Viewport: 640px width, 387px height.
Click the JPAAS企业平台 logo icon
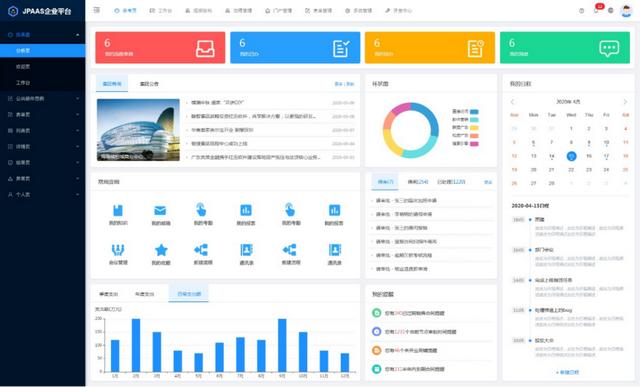click(13, 11)
